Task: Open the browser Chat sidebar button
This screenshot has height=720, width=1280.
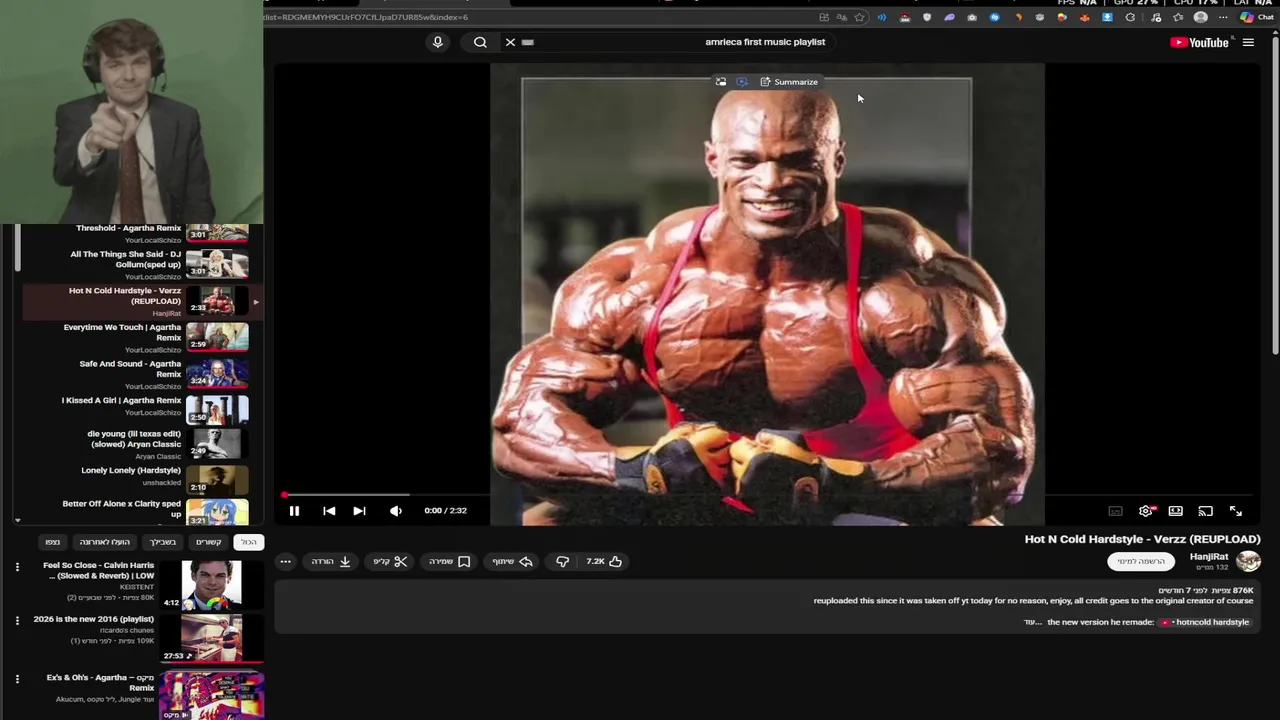Action: pyautogui.click(x=1256, y=17)
